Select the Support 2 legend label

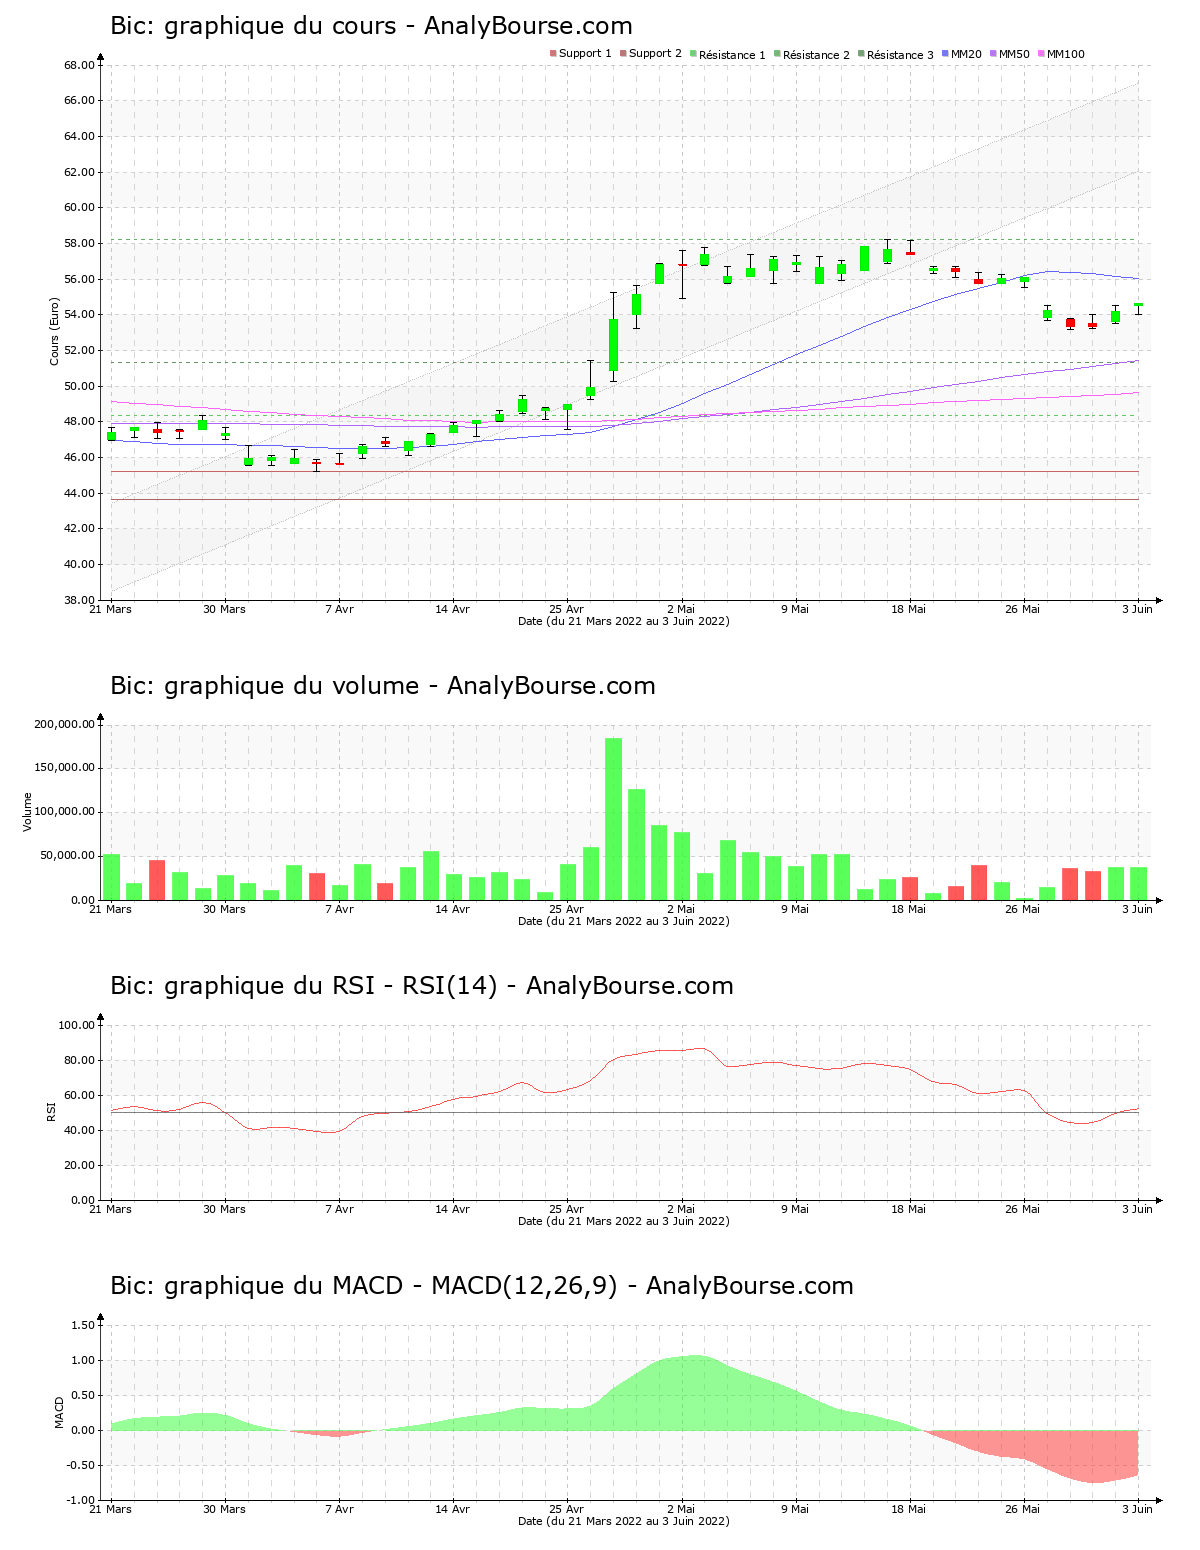(655, 54)
